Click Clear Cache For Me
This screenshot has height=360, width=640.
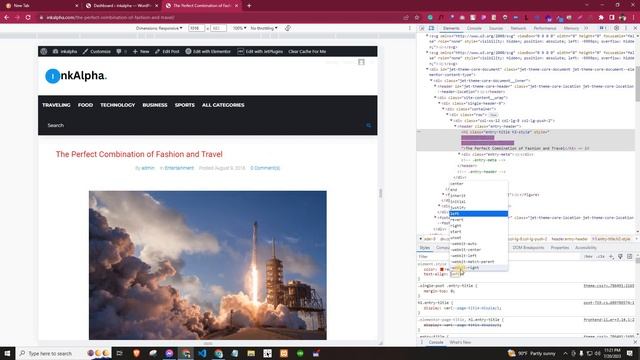pos(307,51)
